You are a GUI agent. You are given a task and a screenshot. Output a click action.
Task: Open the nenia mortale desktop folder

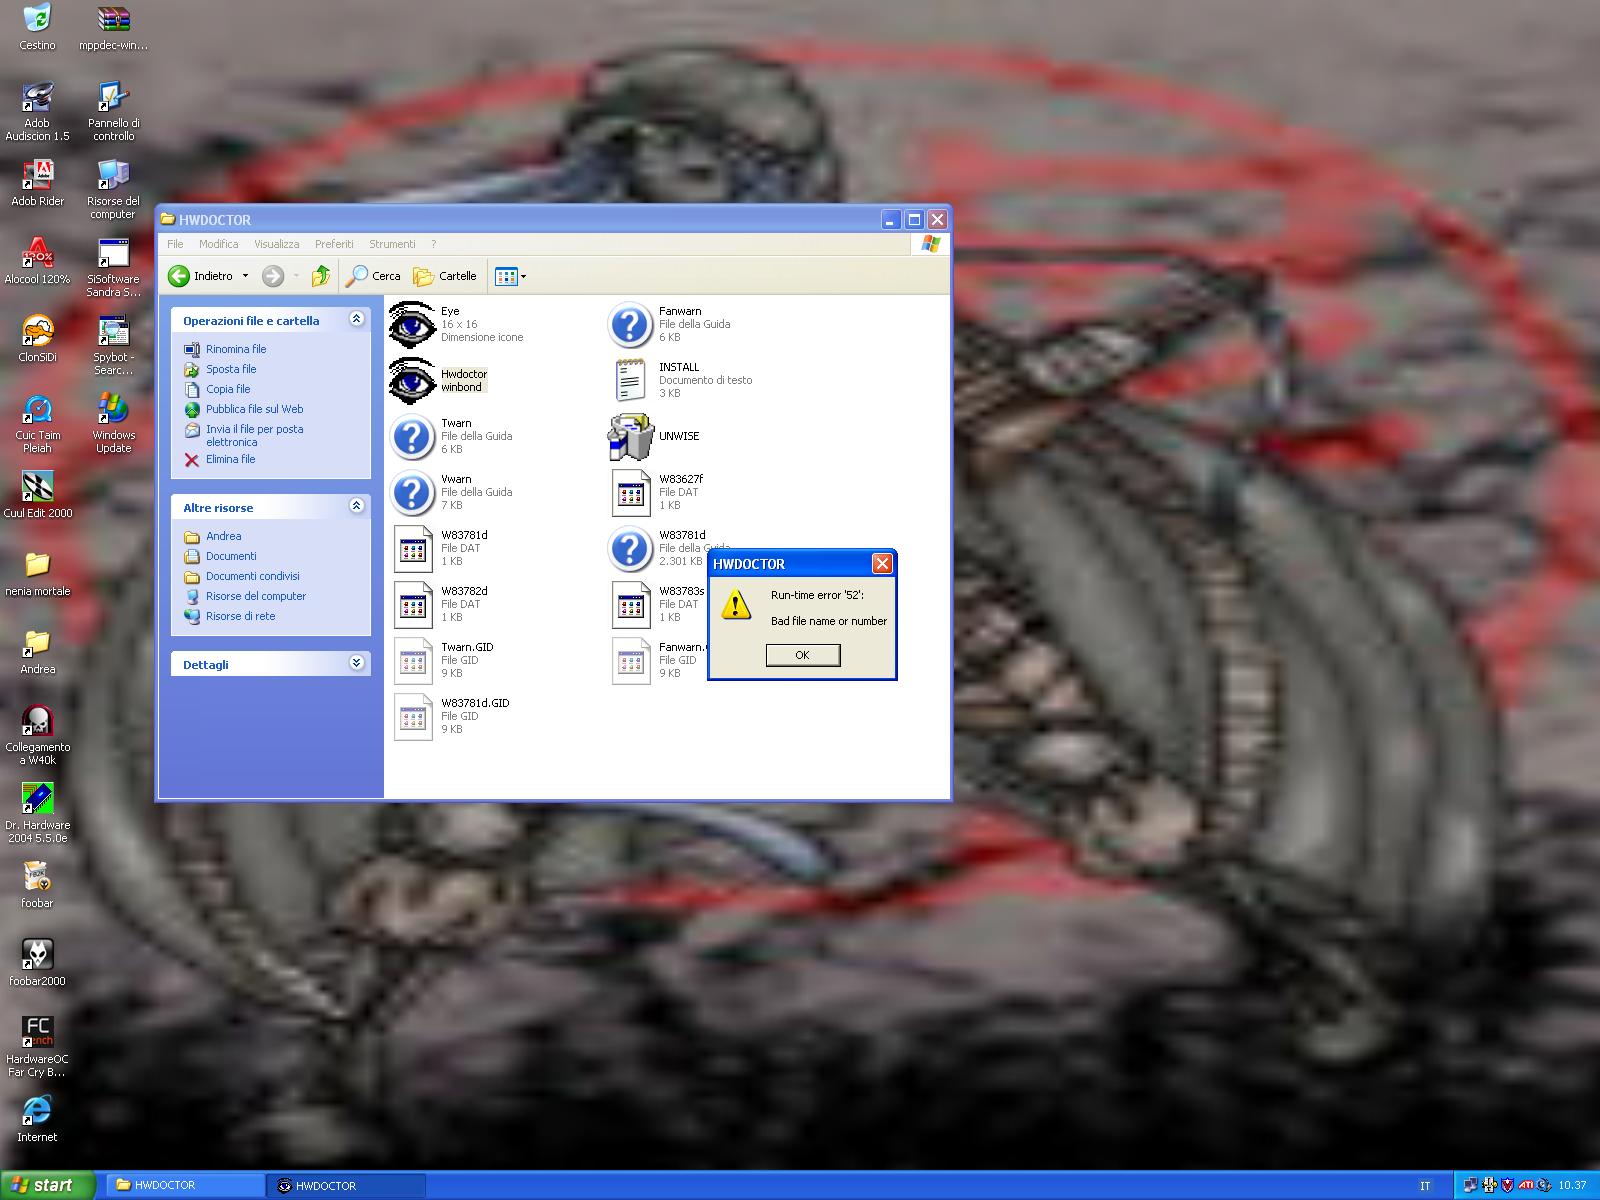coord(37,572)
